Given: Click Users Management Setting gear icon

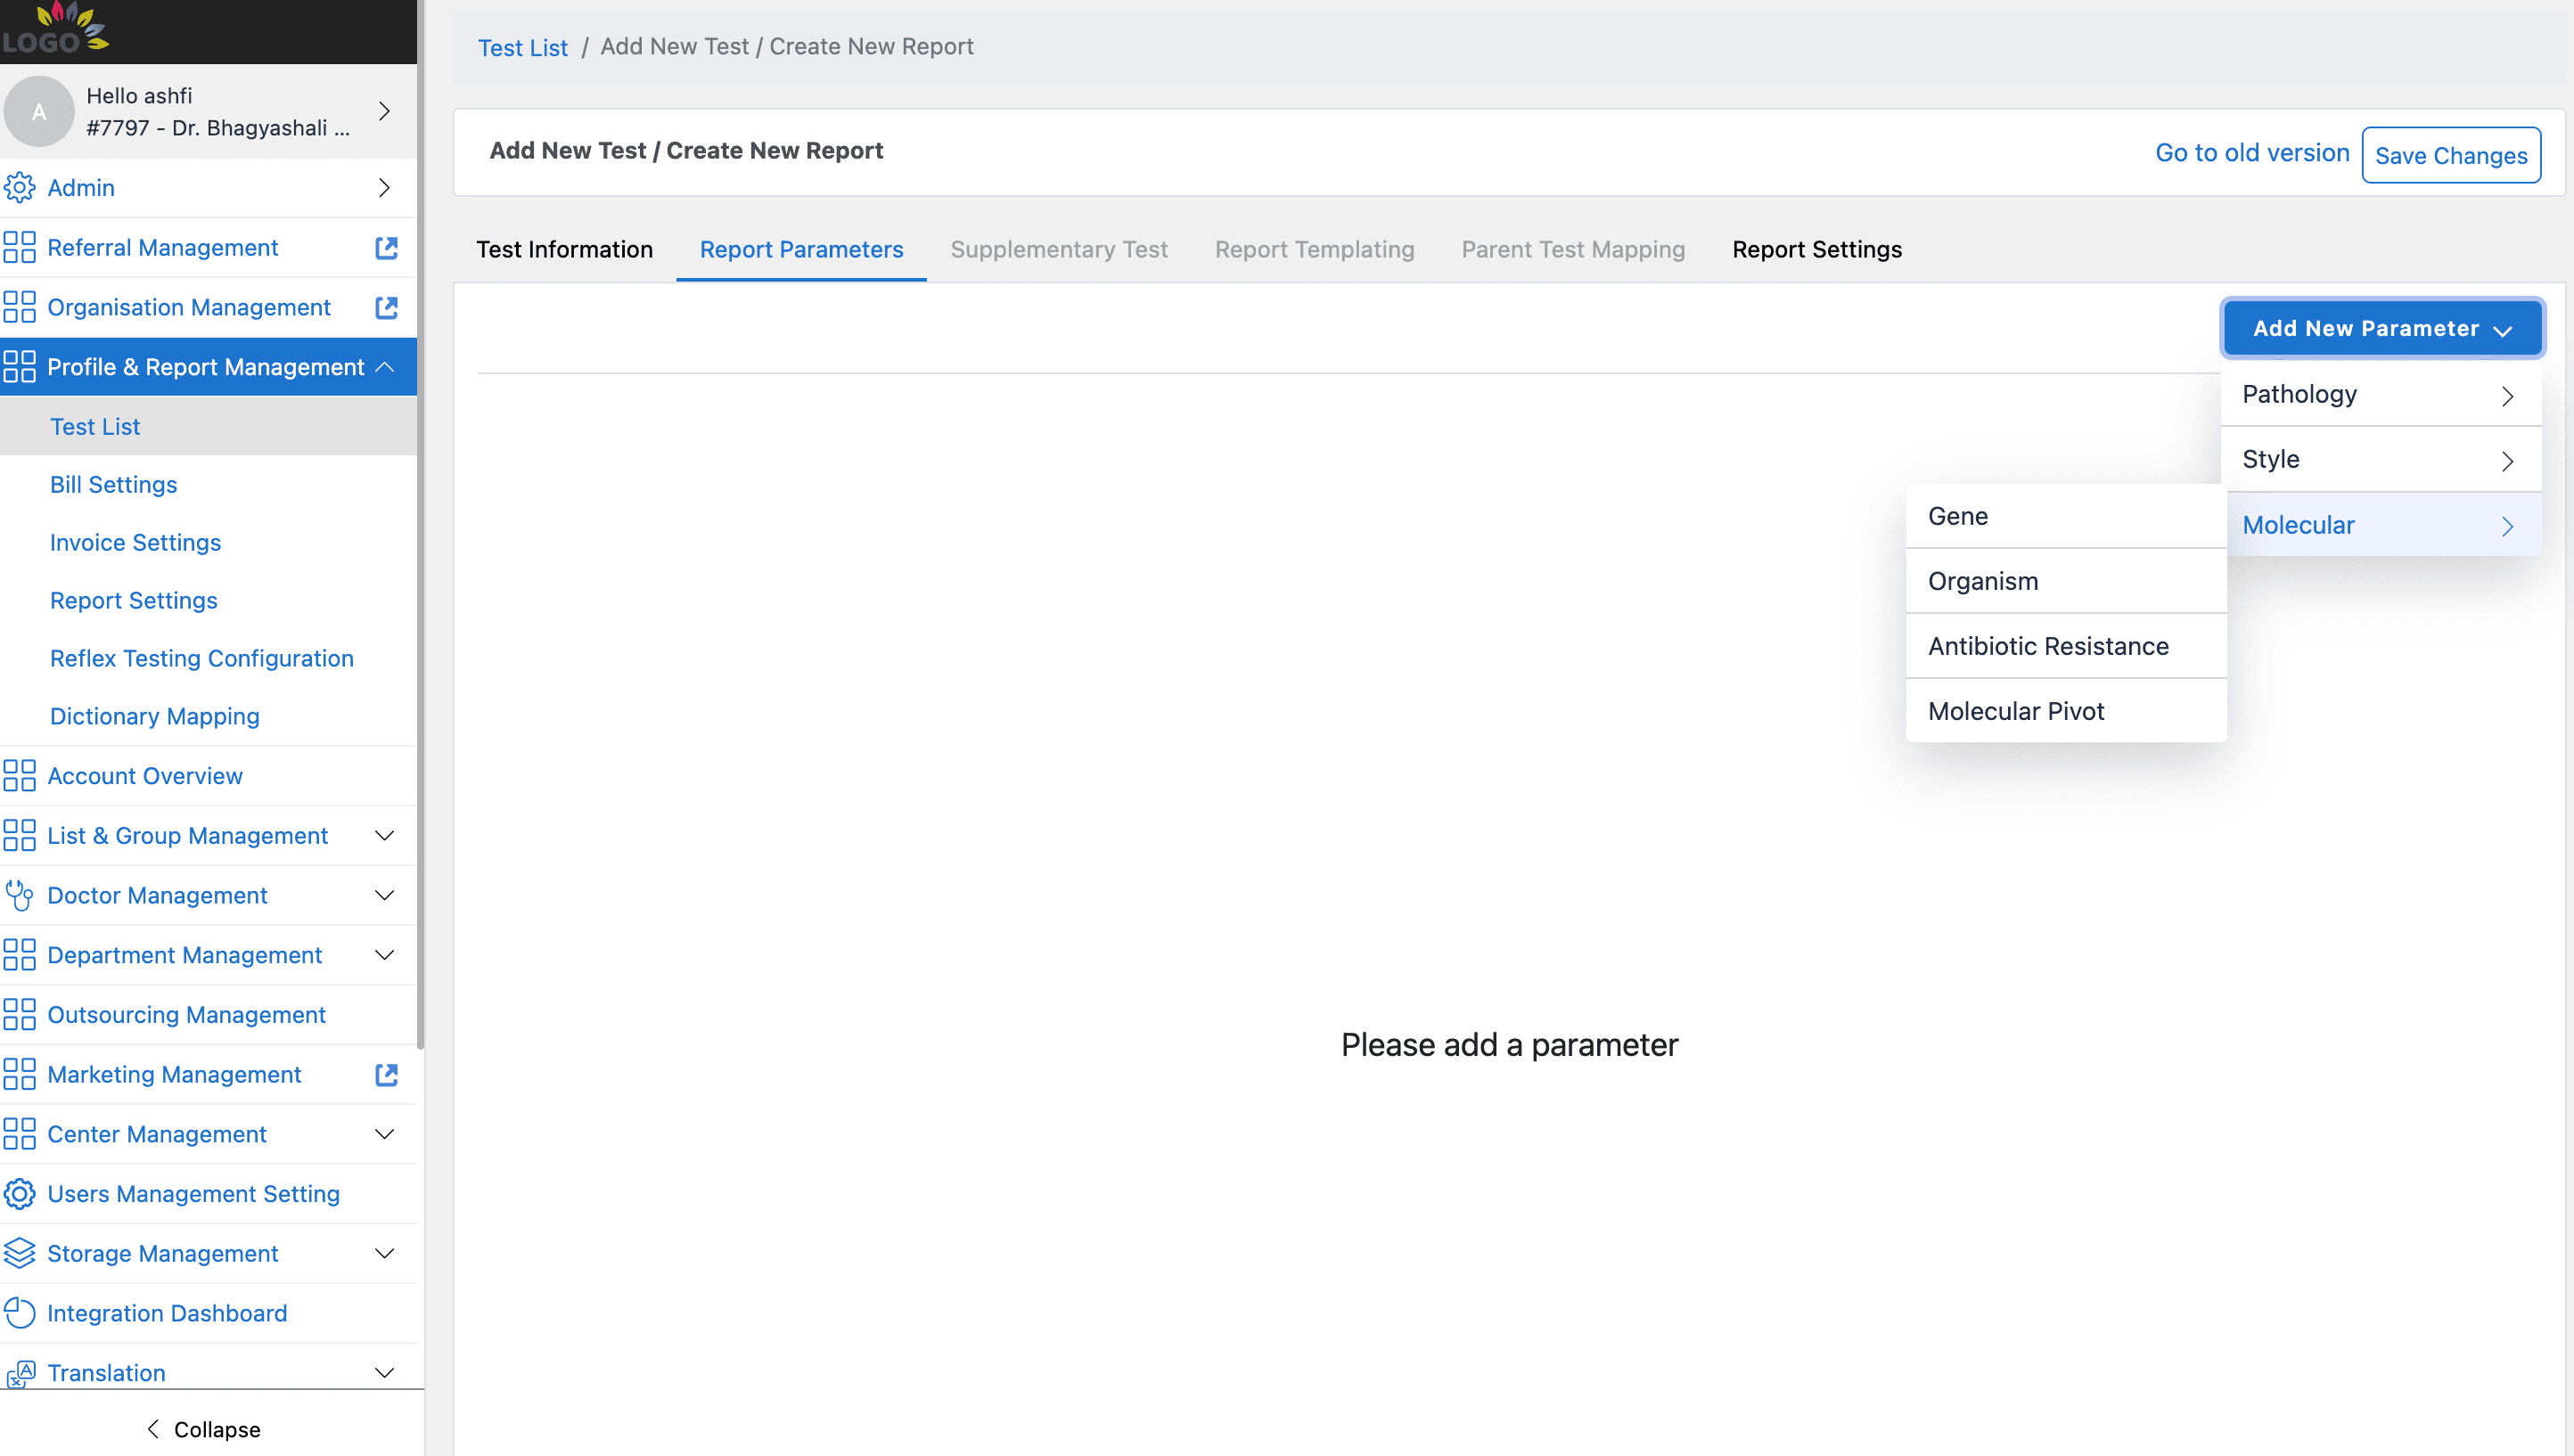Looking at the screenshot, I should point(19,1194).
